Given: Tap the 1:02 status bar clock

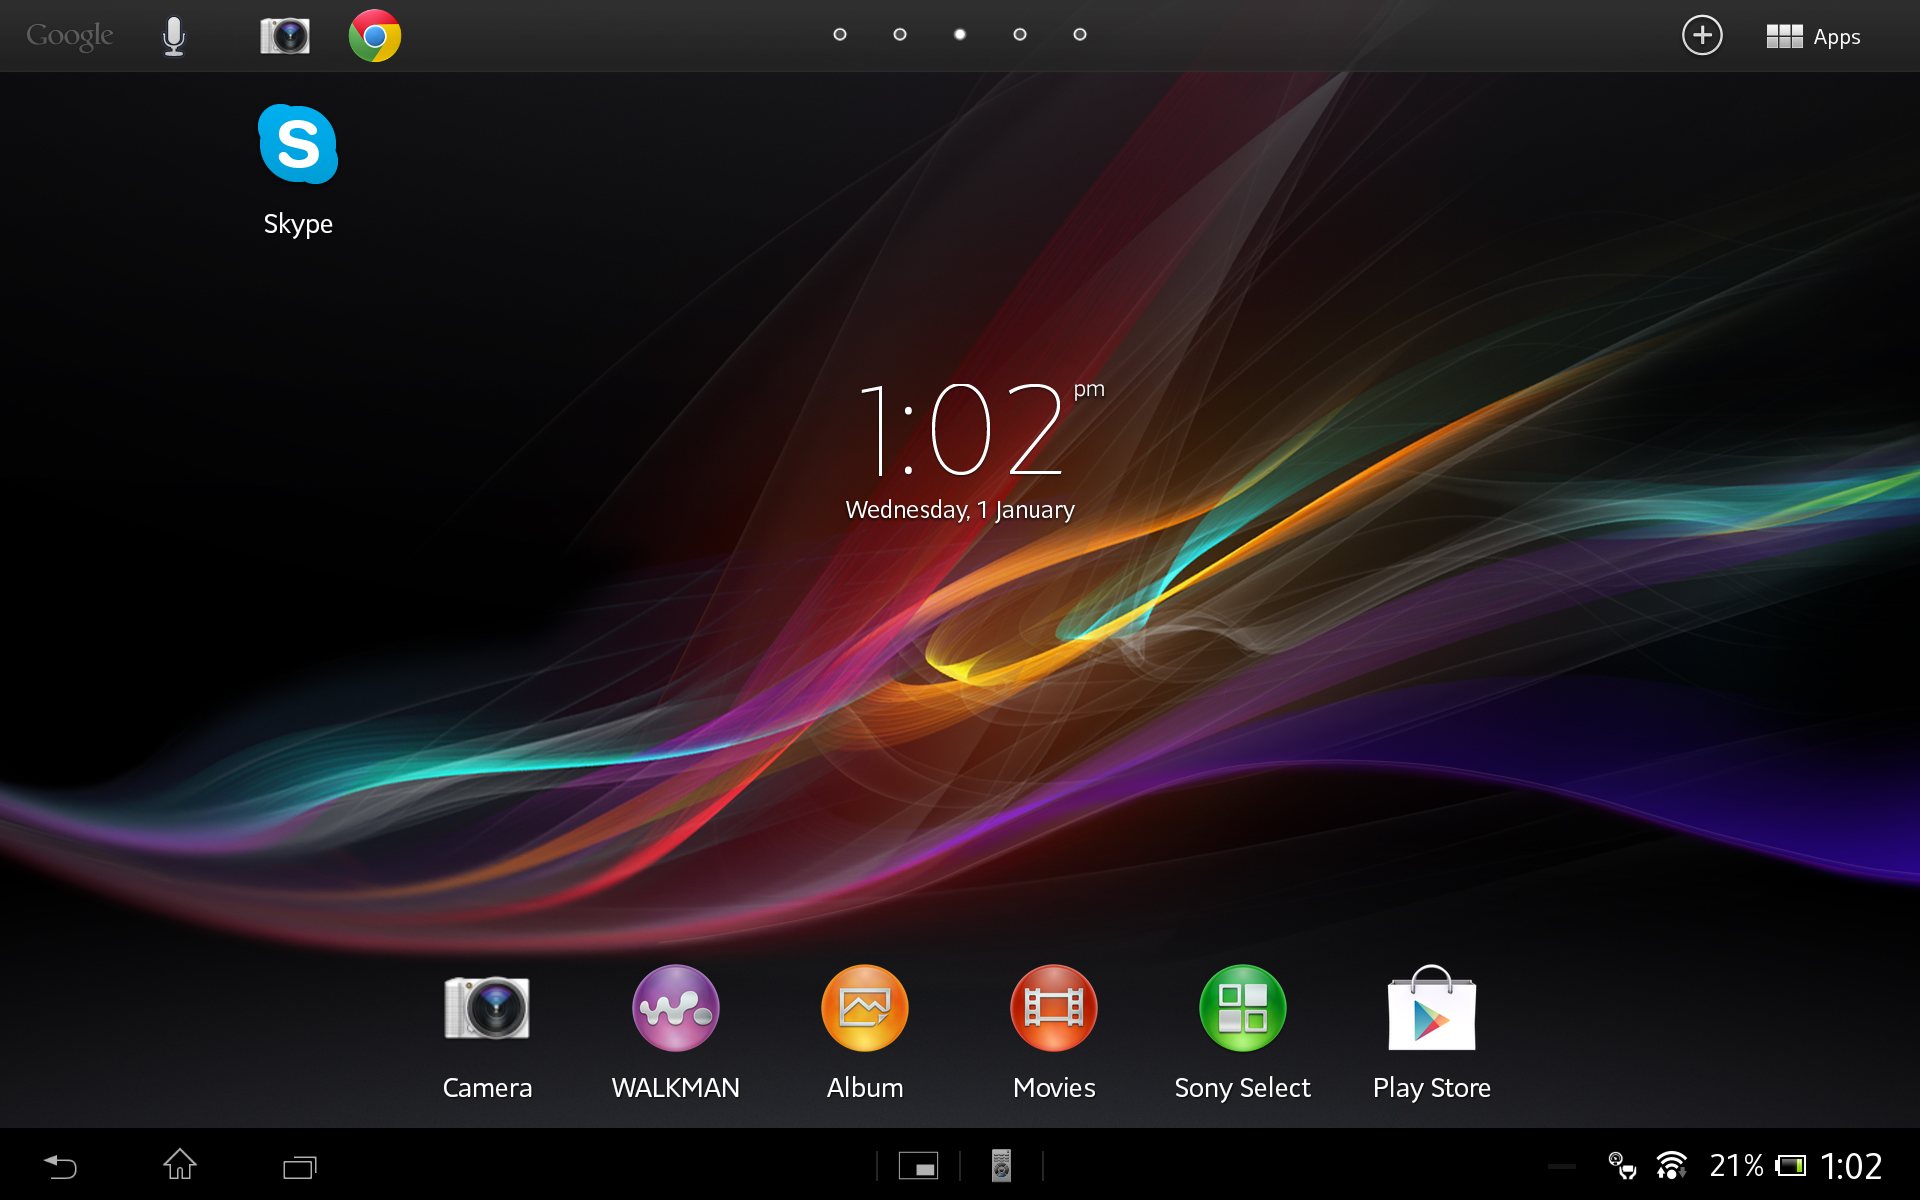Looking at the screenshot, I should (x=1851, y=1166).
